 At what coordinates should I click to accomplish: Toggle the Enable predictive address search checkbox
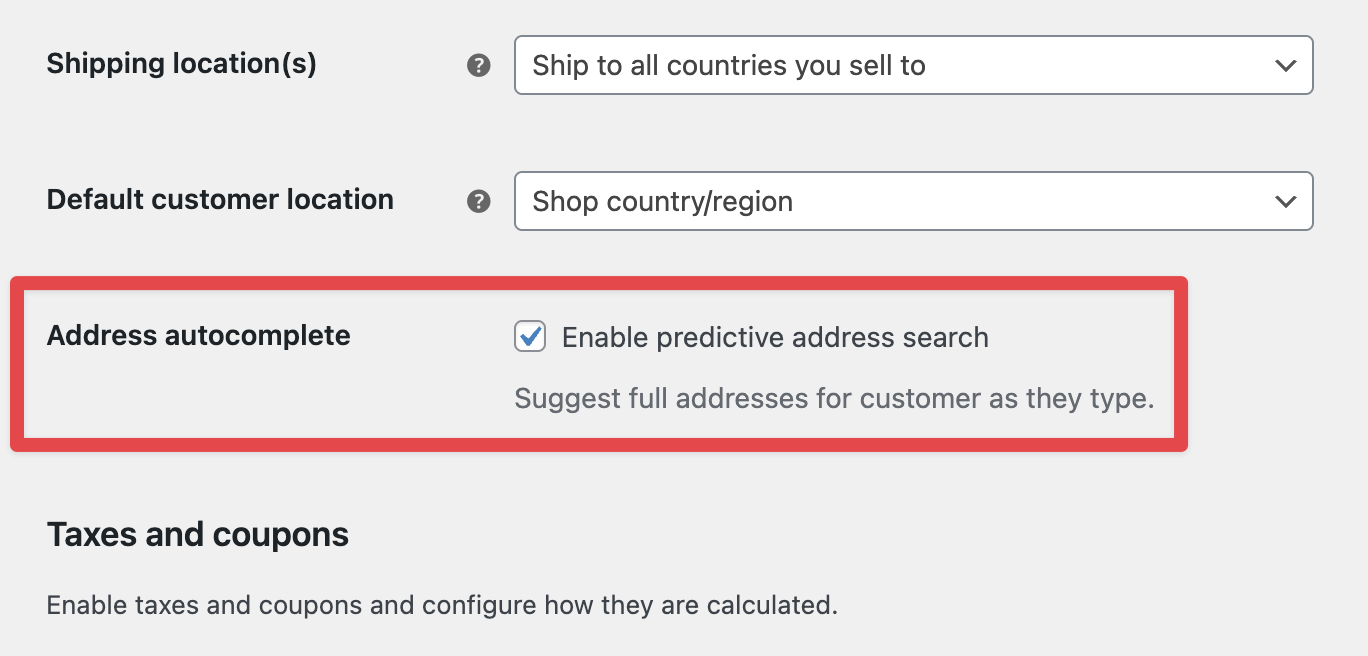pos(530,337)
